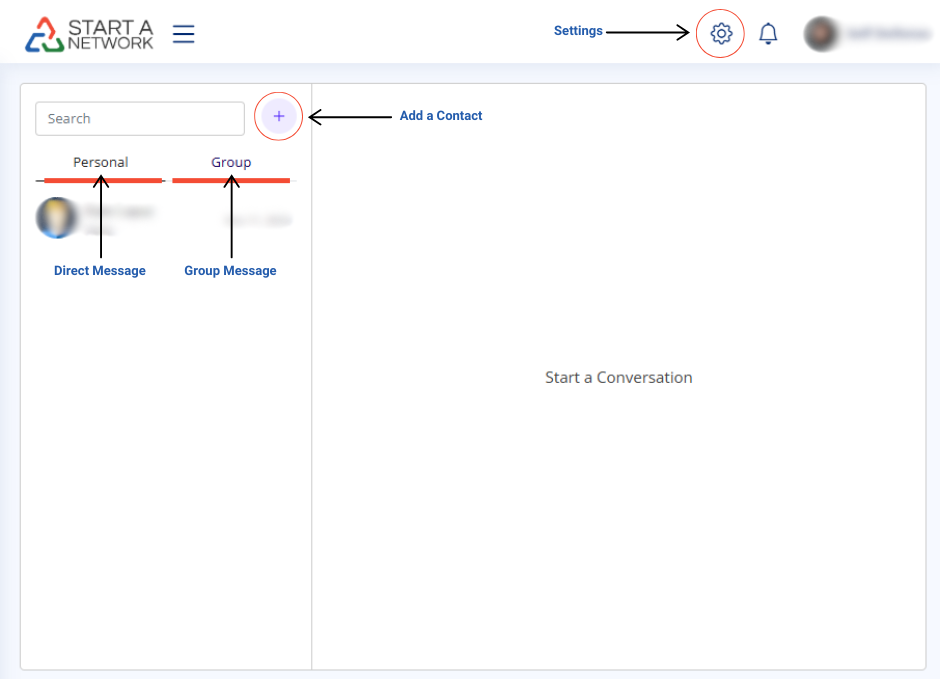This screenshot has width=940, height=679.
Task: Click the blurred username in the header
Action: (x=887, y=34)
